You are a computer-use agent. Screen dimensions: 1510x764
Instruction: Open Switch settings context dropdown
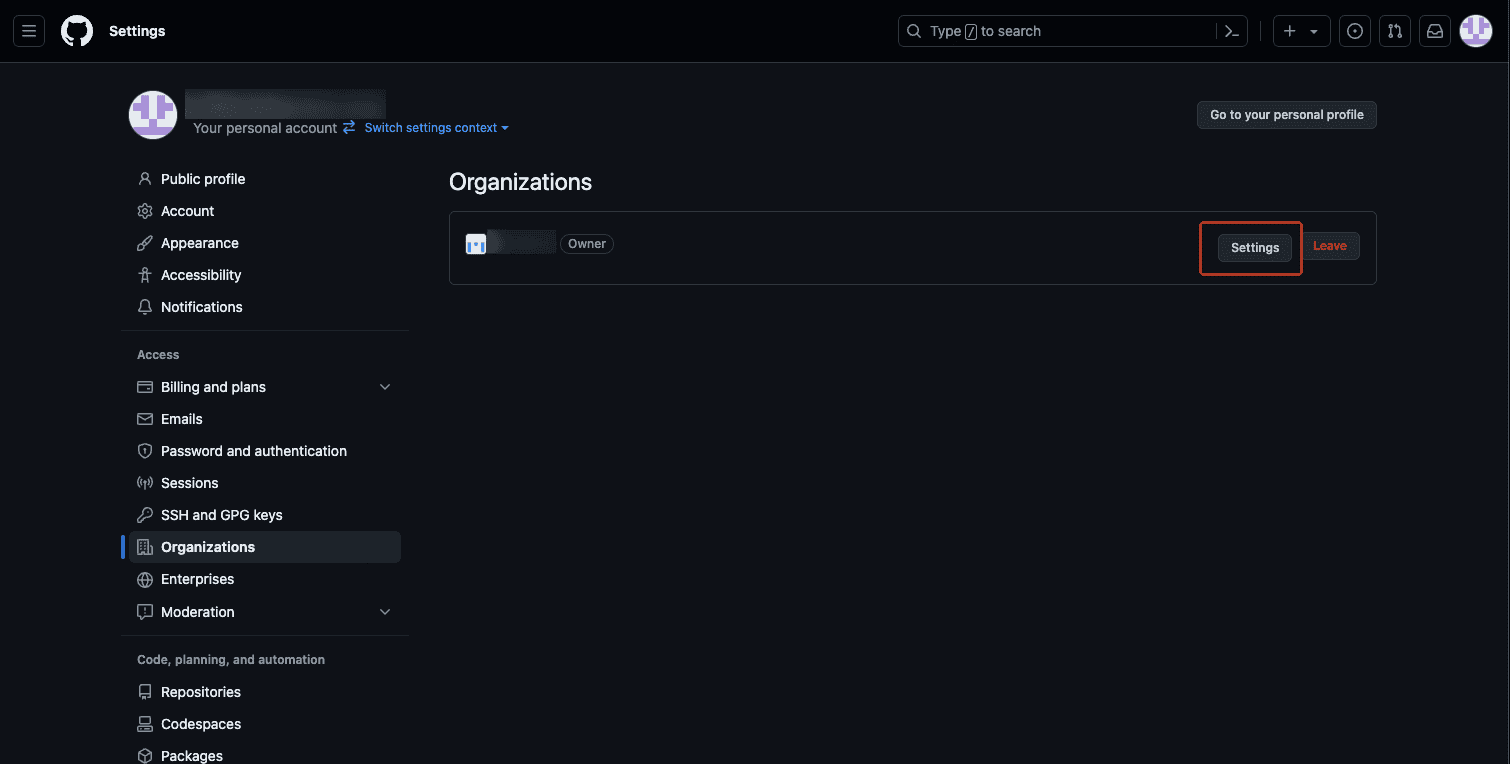click(436, 128)
